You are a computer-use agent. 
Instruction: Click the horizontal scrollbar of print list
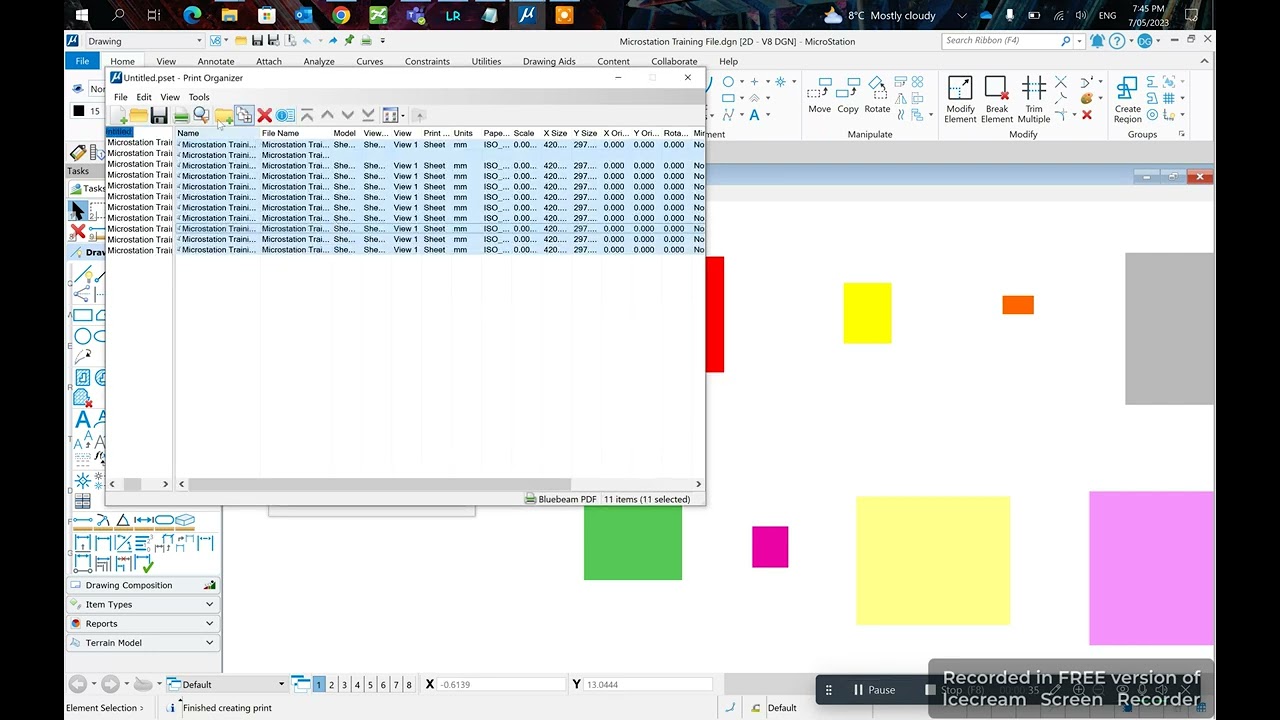tap(379, 484)
